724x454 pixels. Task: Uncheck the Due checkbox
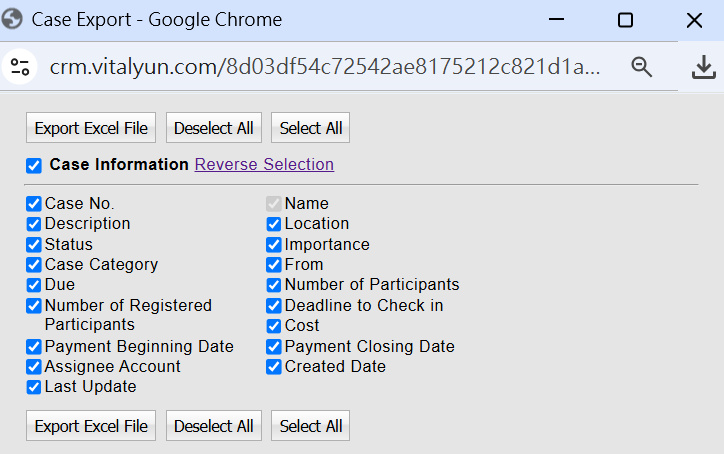click(34, 285)
